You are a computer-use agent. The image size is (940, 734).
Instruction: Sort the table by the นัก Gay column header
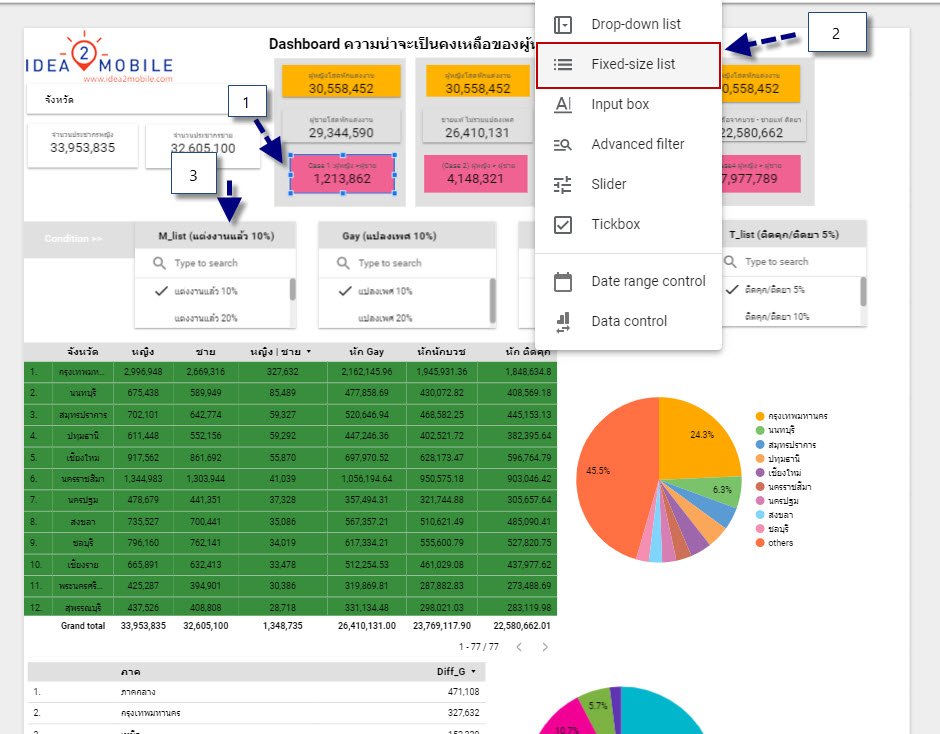366,351
